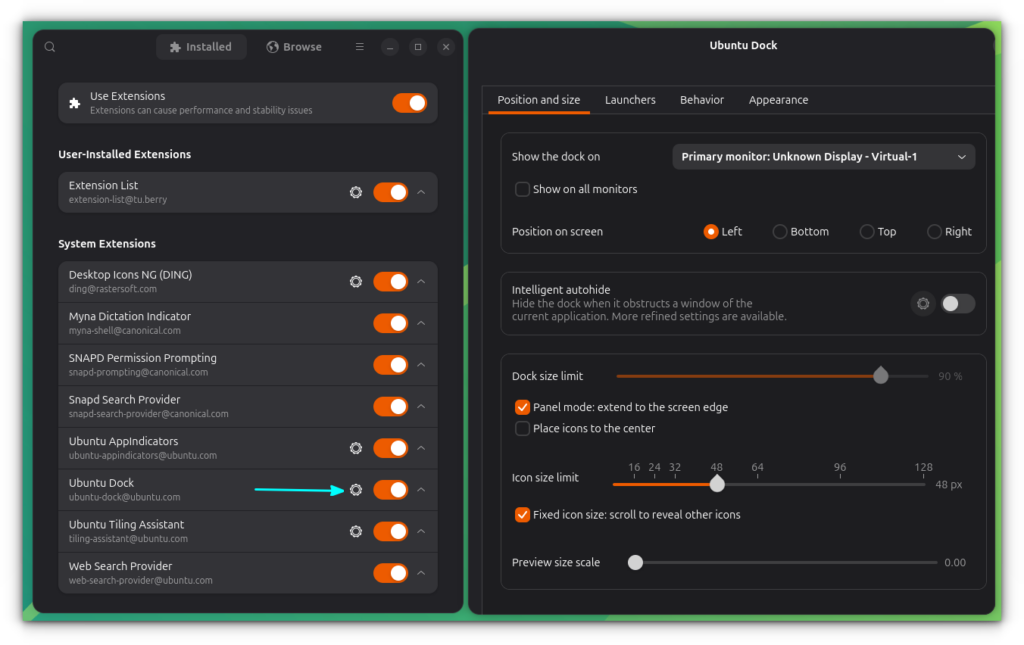Screen dimensions: 1024x645
Task: Expand Myna Dictation Indicator details
Action: [x=421, y=323]
